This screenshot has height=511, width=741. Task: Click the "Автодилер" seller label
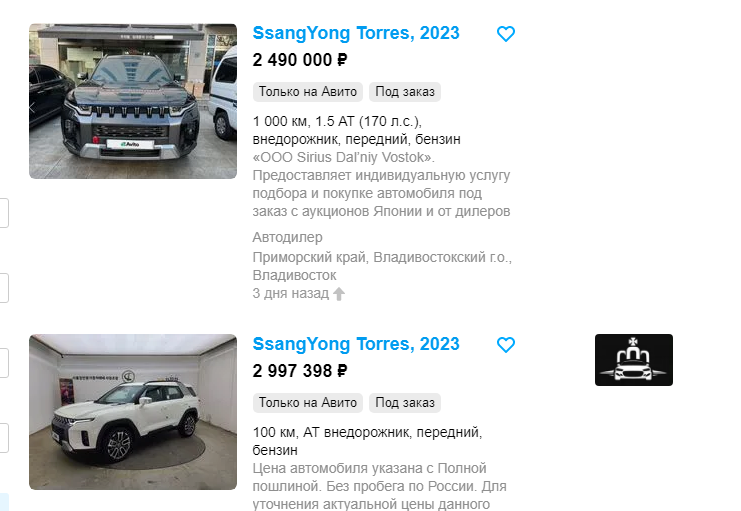click(287, 237)
